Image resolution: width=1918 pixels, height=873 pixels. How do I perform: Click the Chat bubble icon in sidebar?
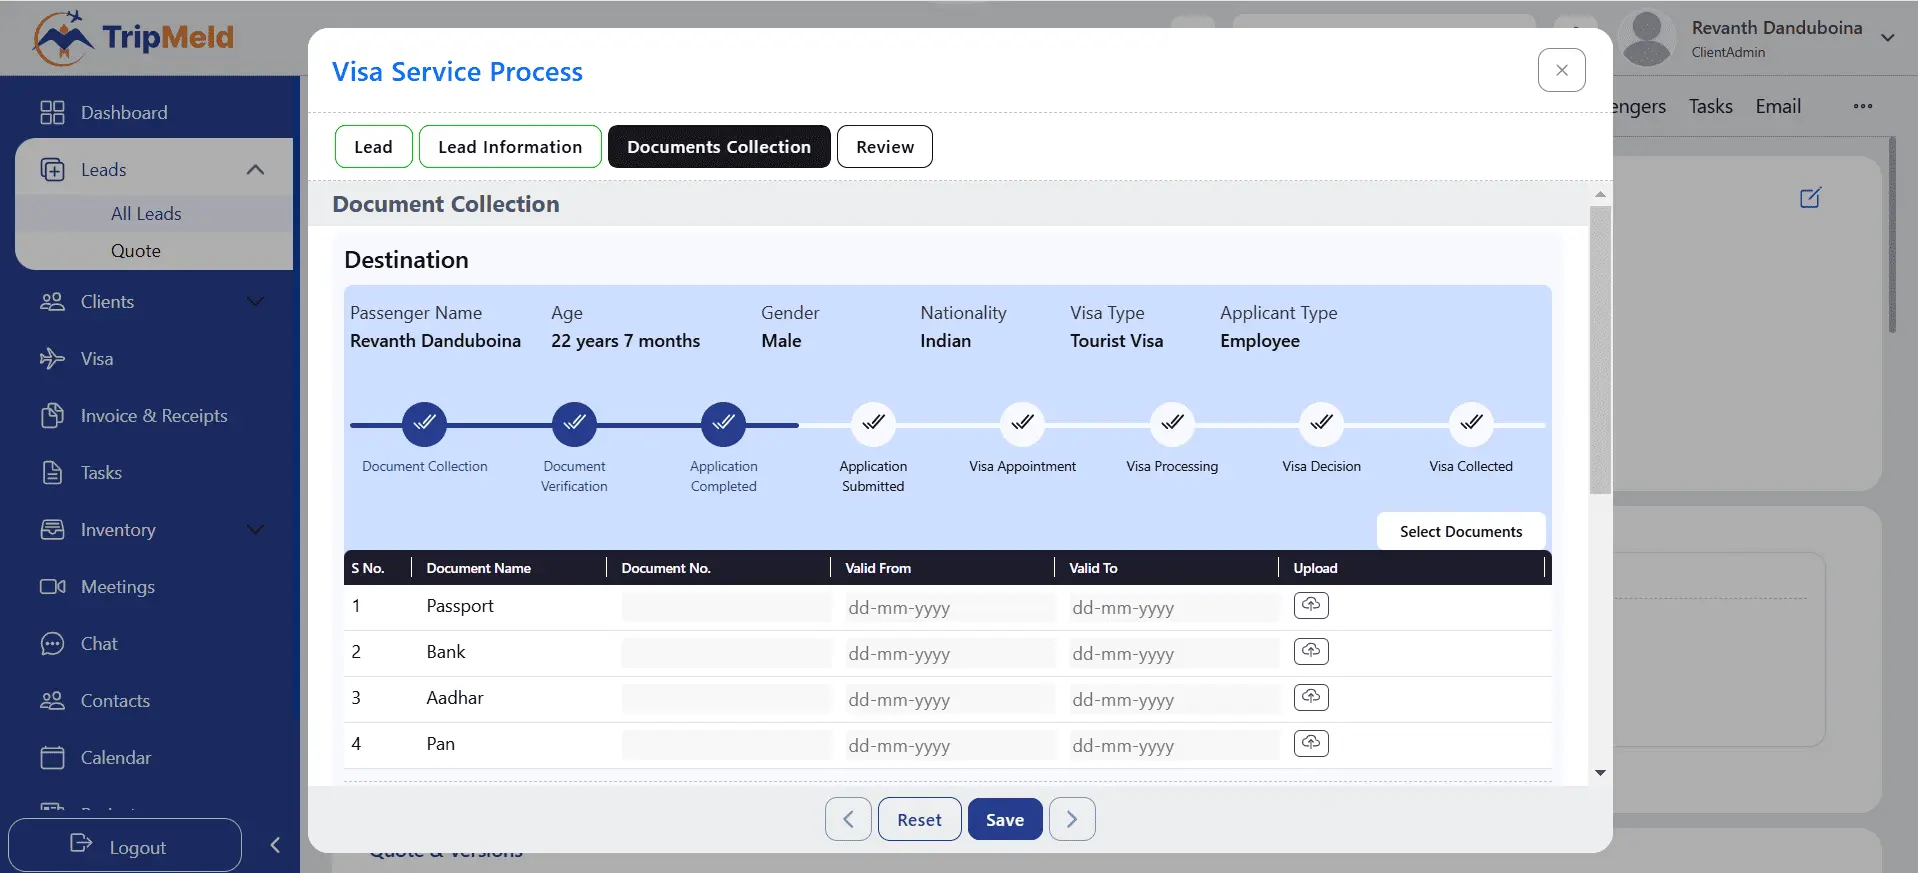(x=52, y=644)
